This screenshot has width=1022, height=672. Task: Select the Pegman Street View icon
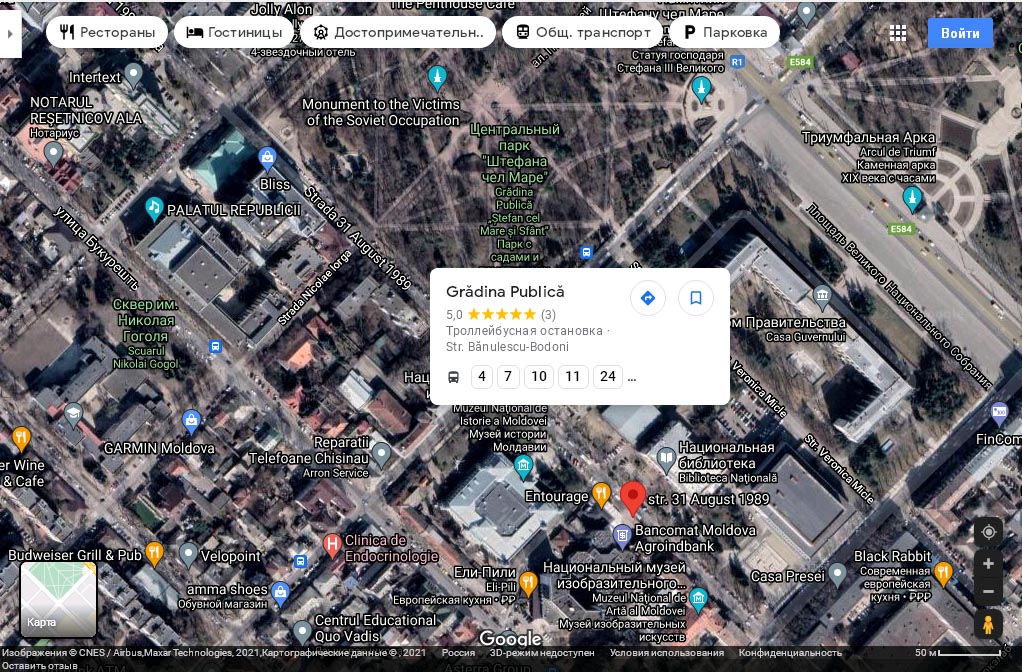[988, 624]
